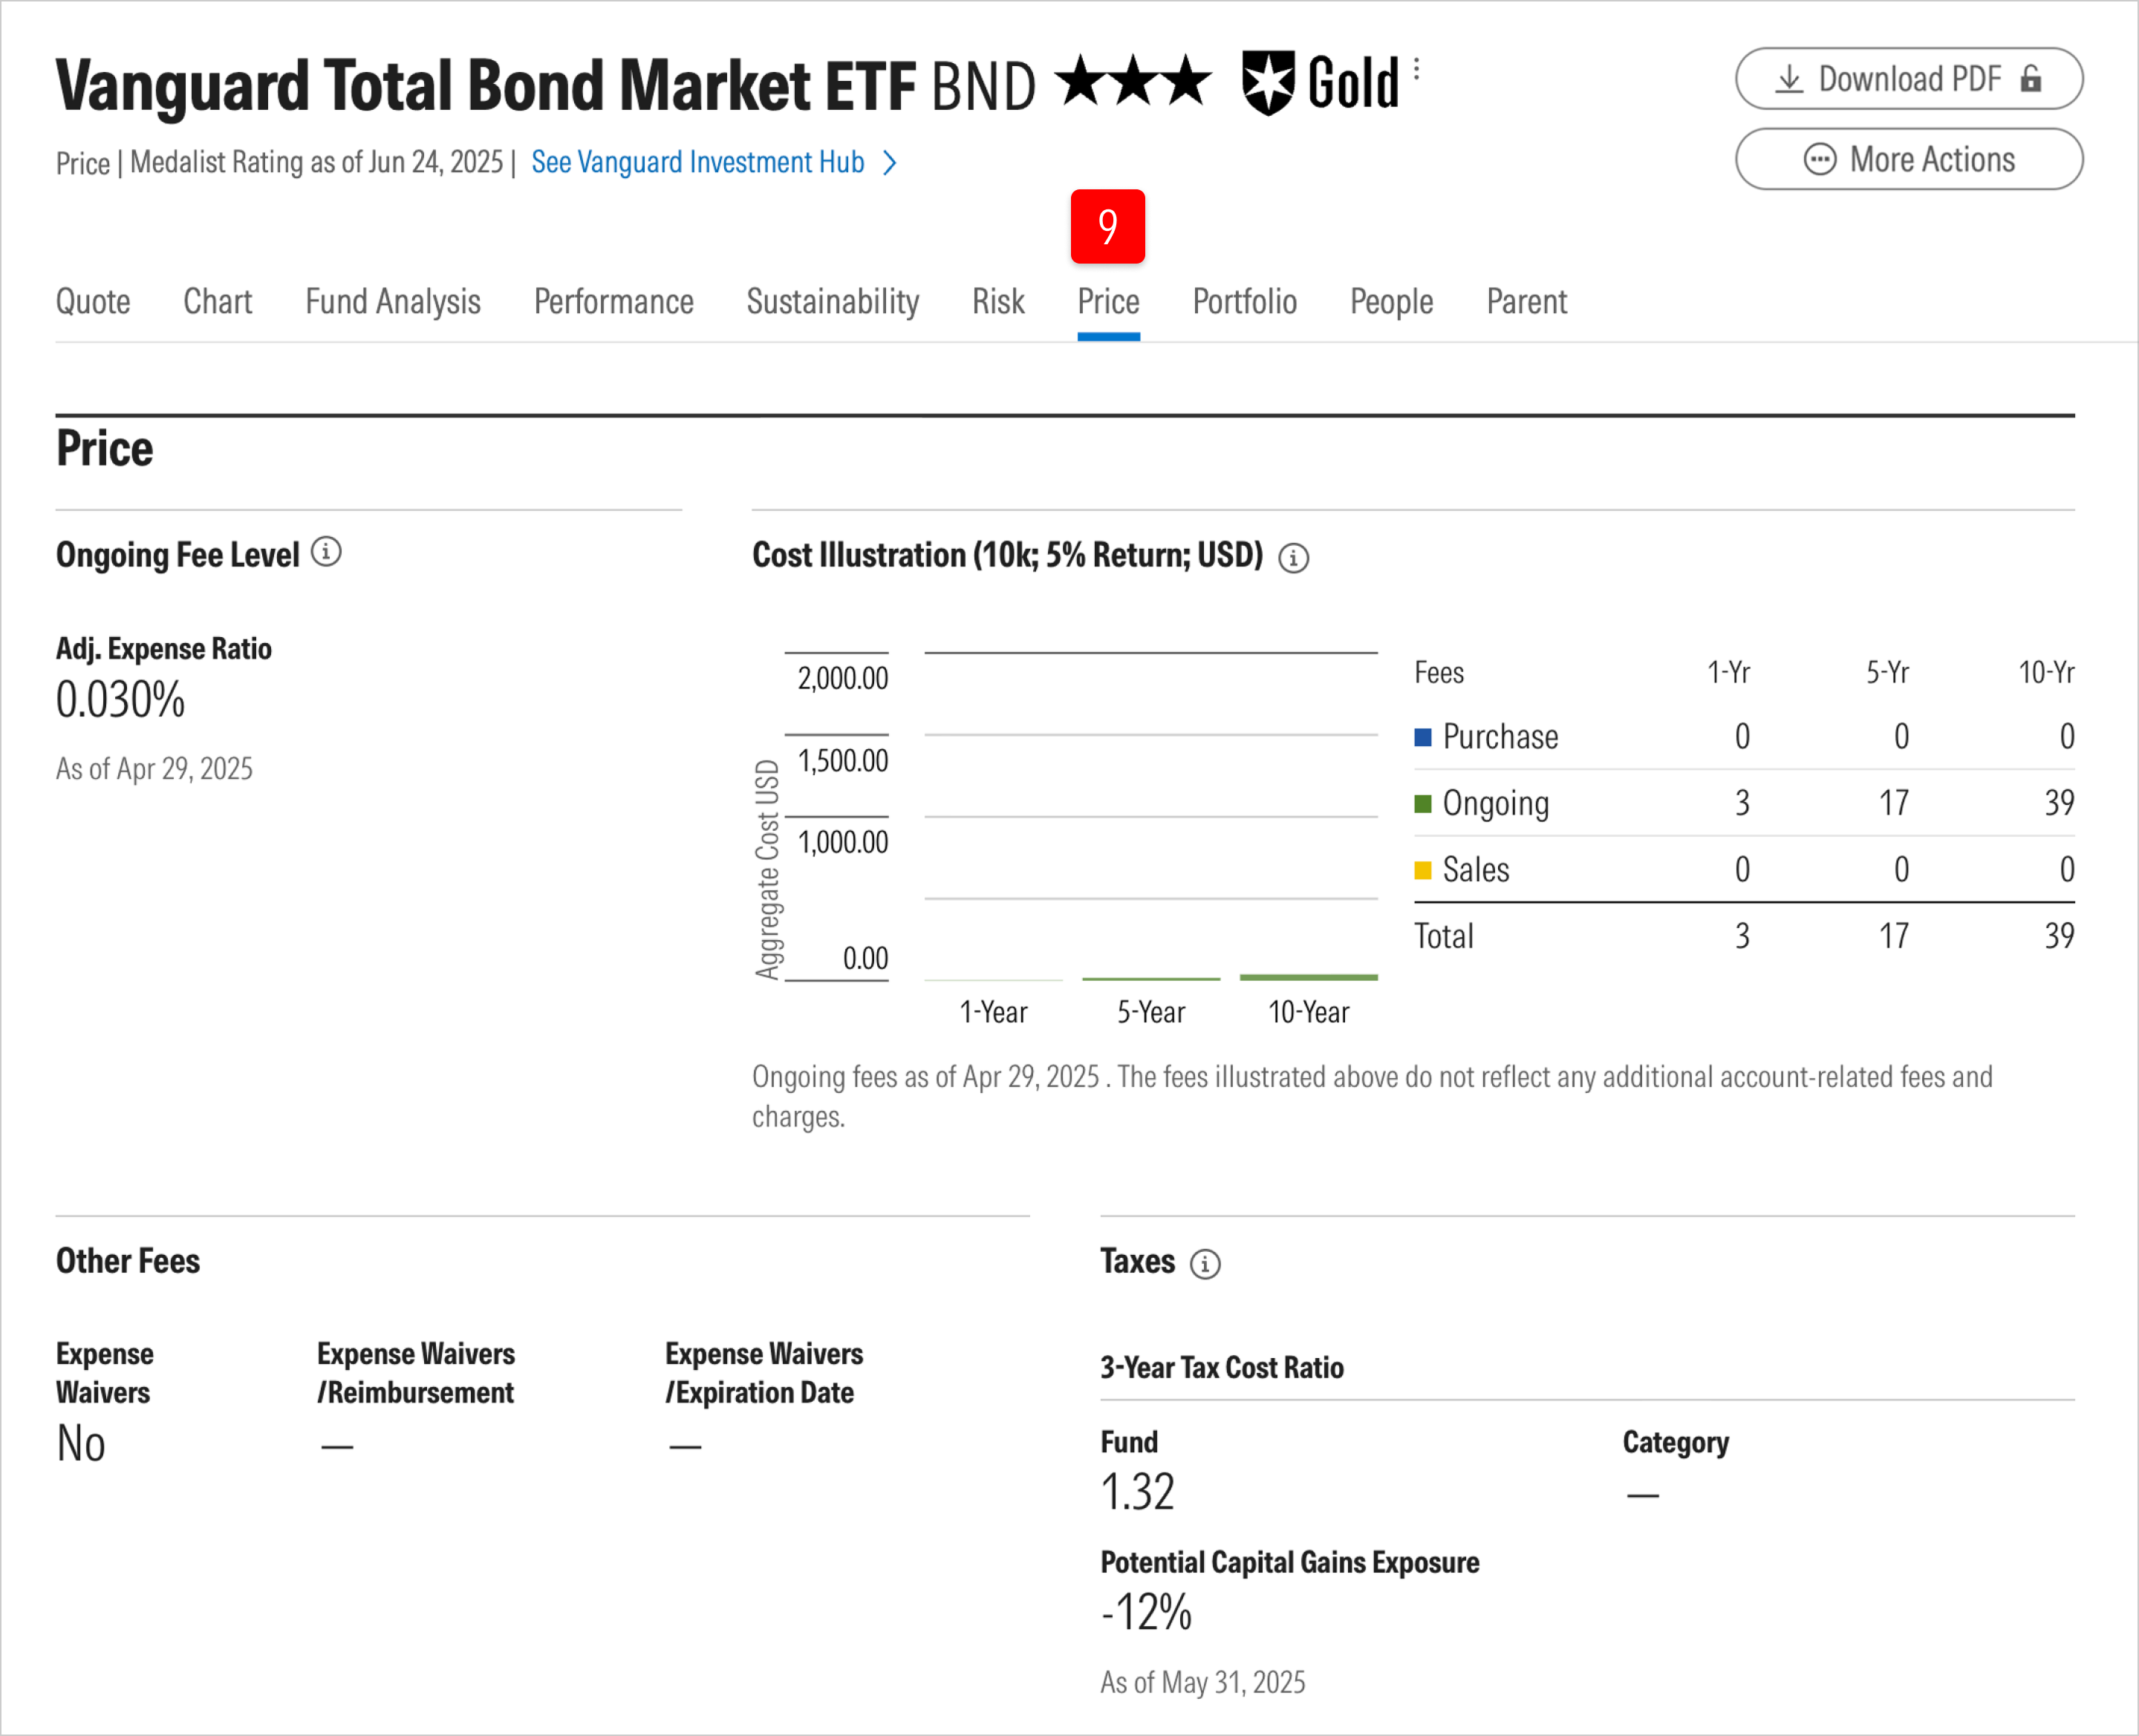
Task: Click the 'As of May 31, 2025' date
Action: [x=1203, y=1682]
